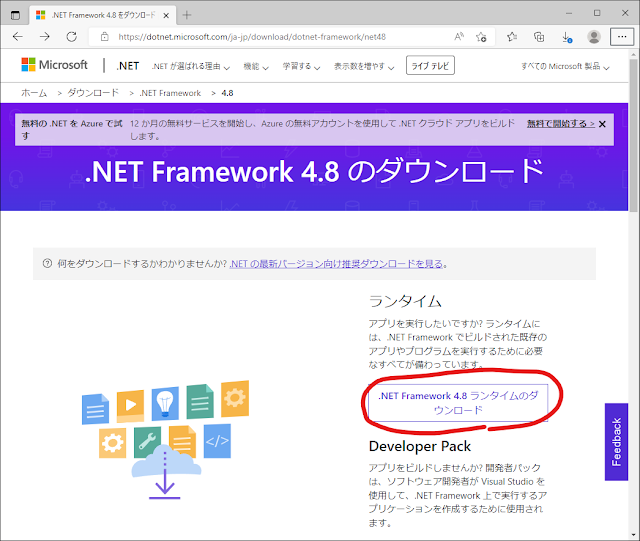Expand the ".NET が選ばれる理由" menu
This screenshot has height=541, width=640.
tap(191, 67)
